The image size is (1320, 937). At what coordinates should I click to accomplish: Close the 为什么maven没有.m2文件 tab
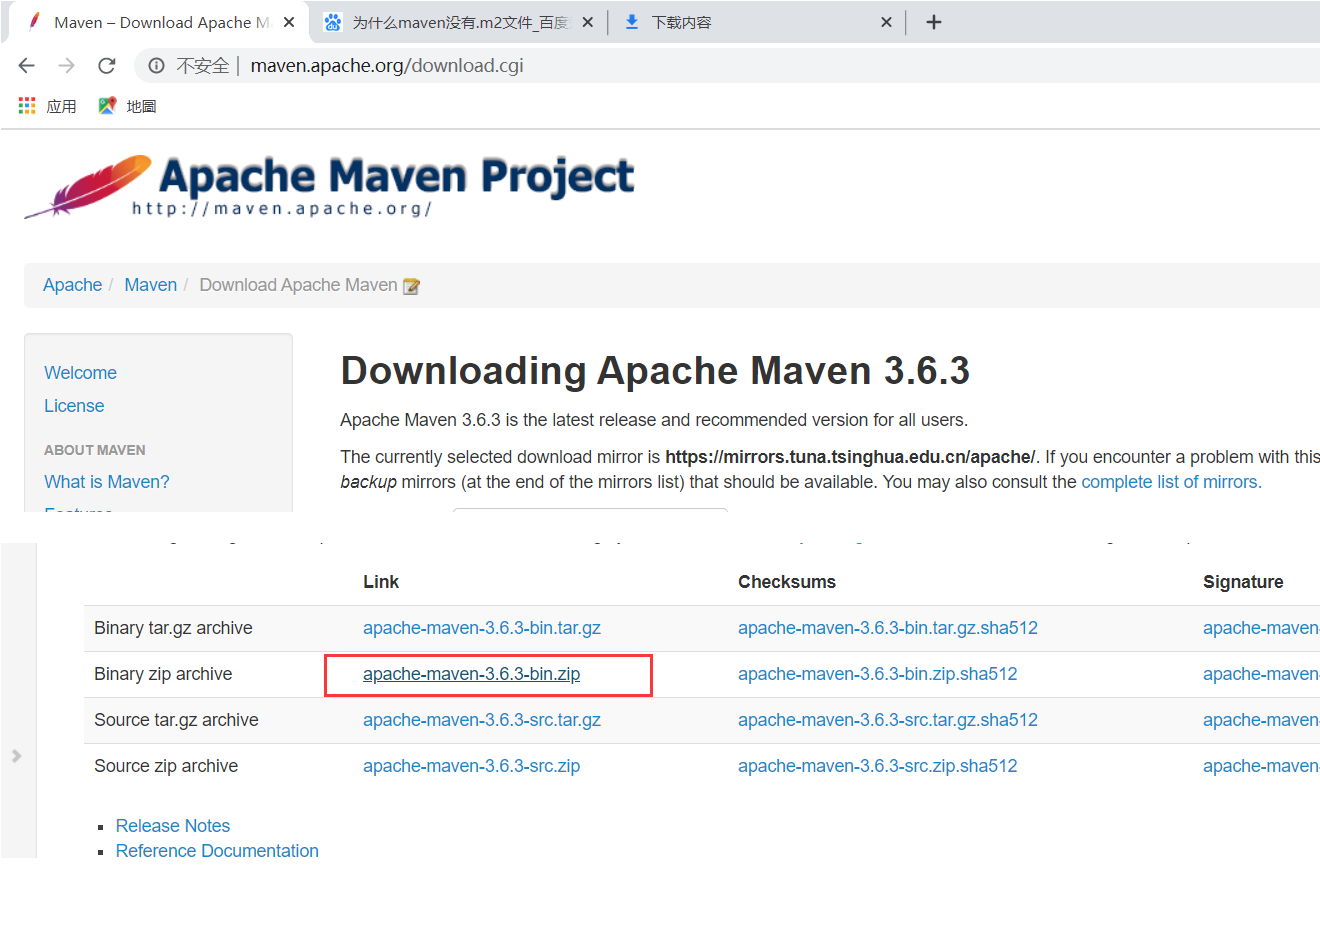(x=588, y=22)
